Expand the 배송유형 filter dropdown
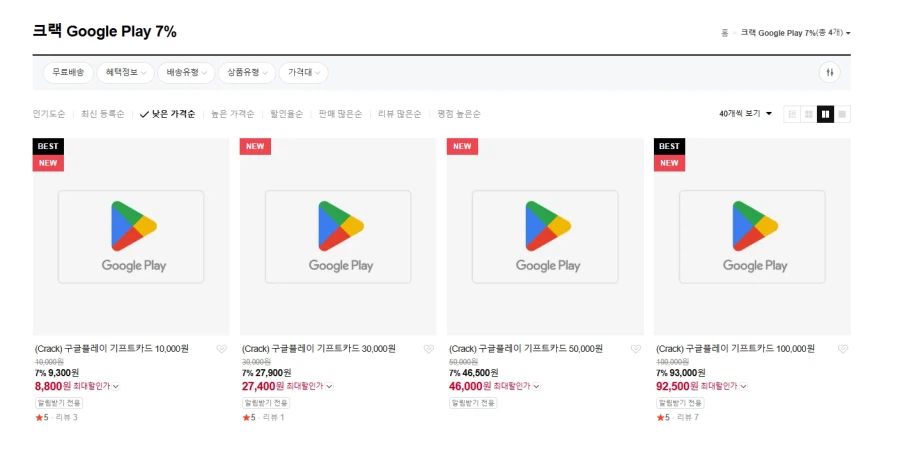This screenshot has width=900, height=451. (187, 72)
